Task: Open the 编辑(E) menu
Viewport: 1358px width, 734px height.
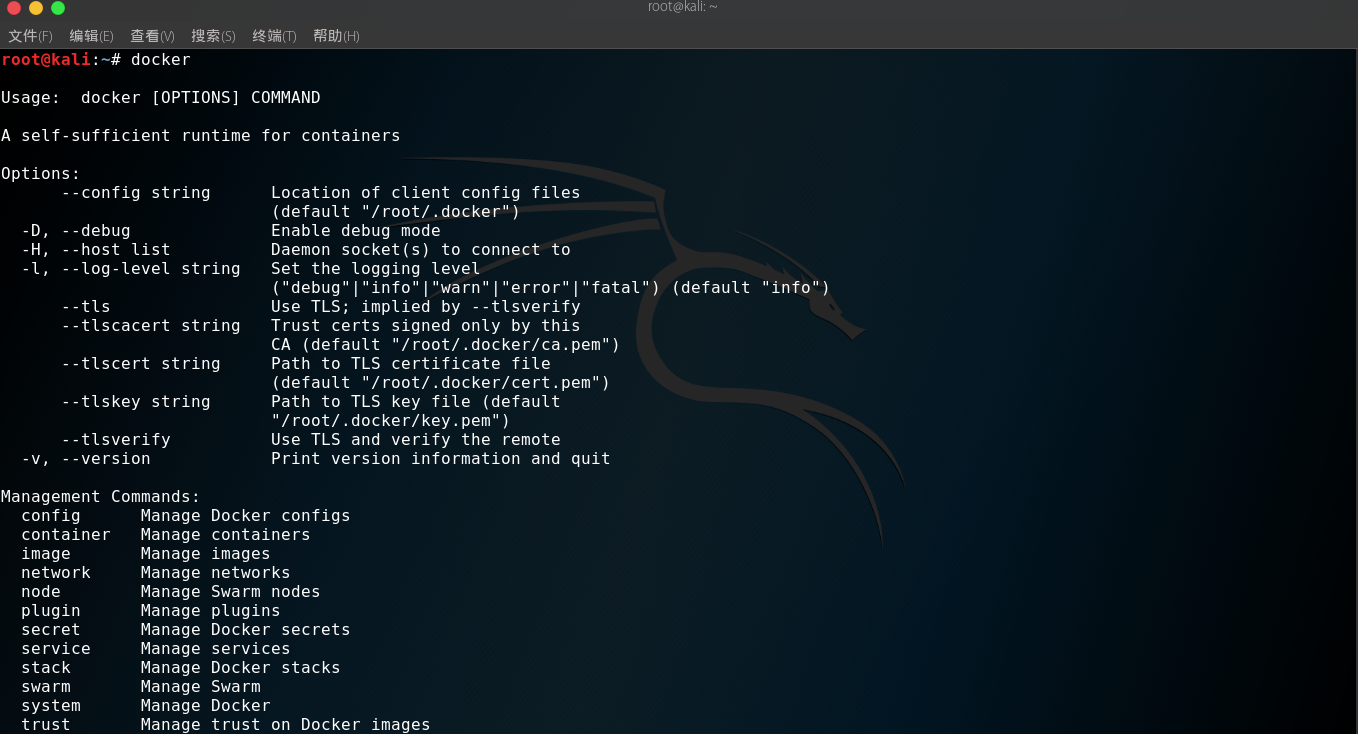Action: 91,35
